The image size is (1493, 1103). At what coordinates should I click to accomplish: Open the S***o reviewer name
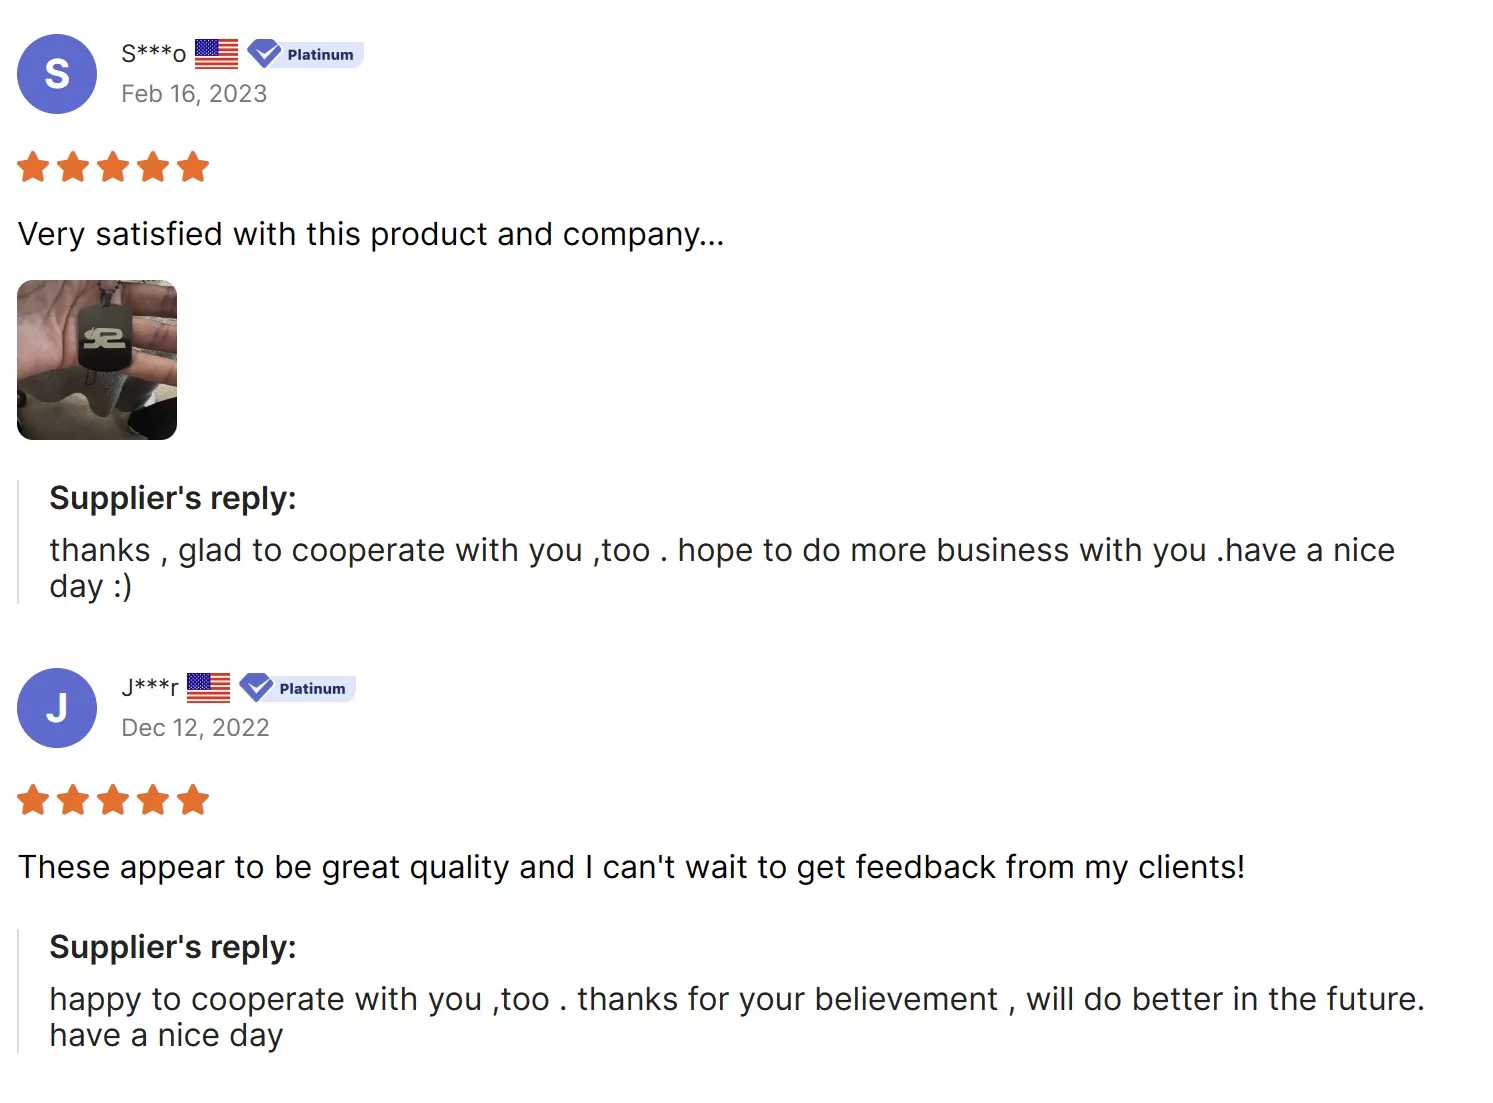pos(153,53)
